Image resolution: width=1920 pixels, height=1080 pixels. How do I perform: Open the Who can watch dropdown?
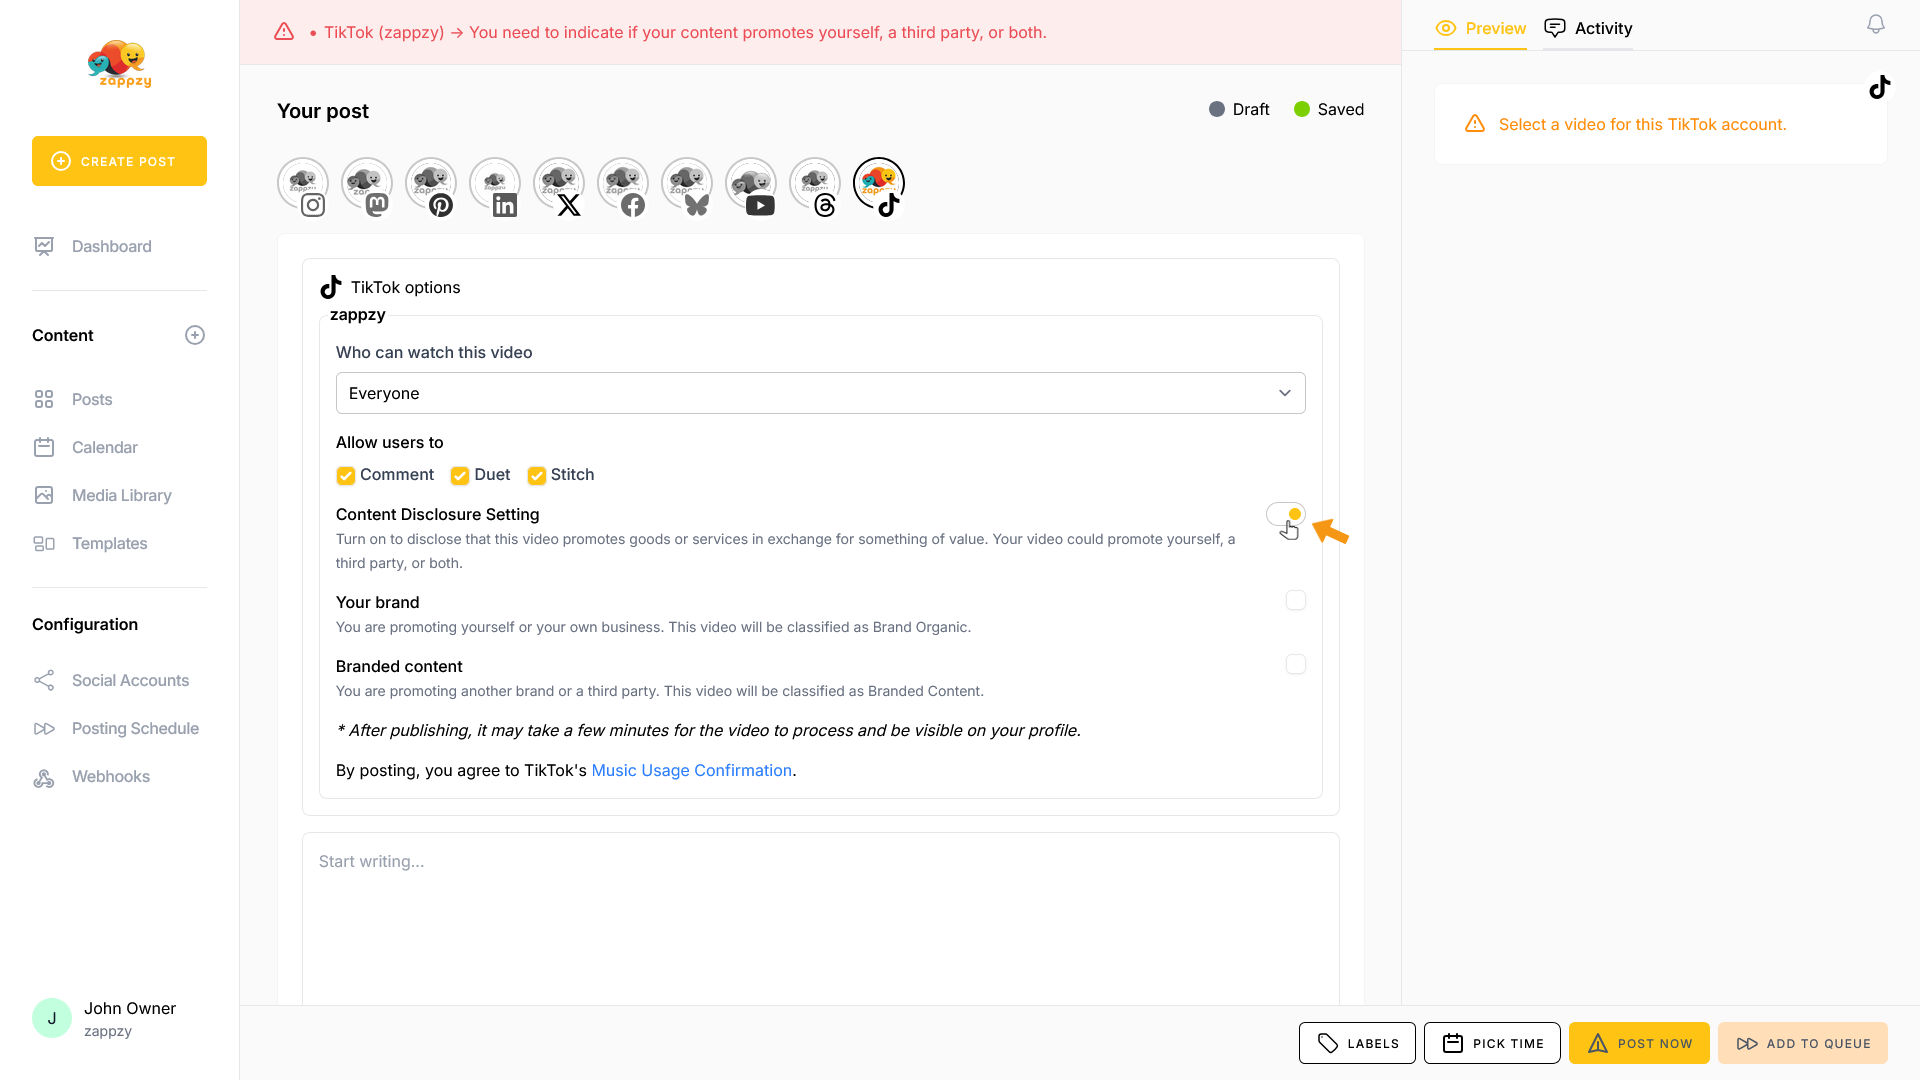pos(820,393)
